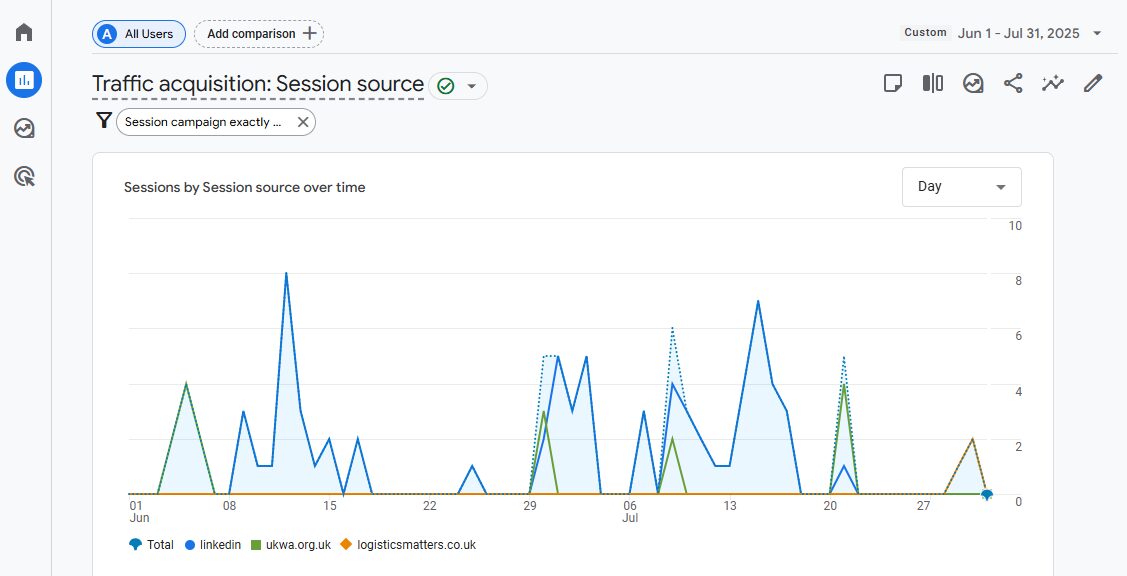Open the Reports bar chart icon
Viewport: 1127px width, 576px height.
24,80
